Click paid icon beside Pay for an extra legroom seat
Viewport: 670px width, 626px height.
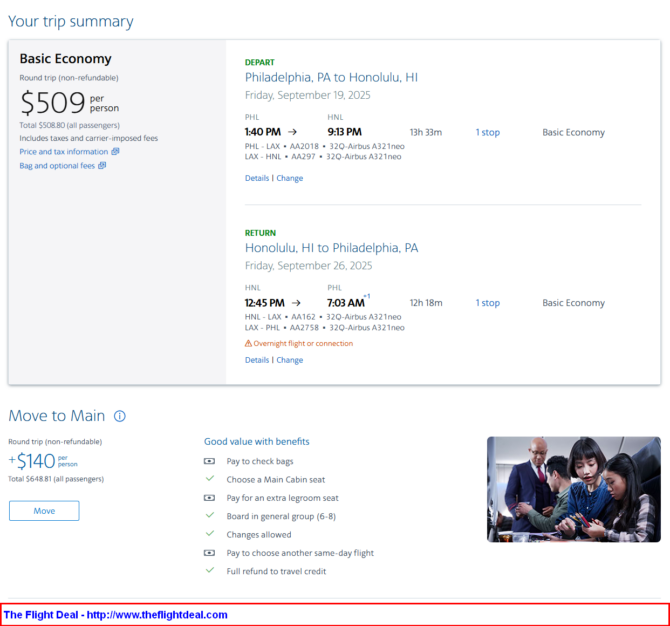(x=209, y=498)
